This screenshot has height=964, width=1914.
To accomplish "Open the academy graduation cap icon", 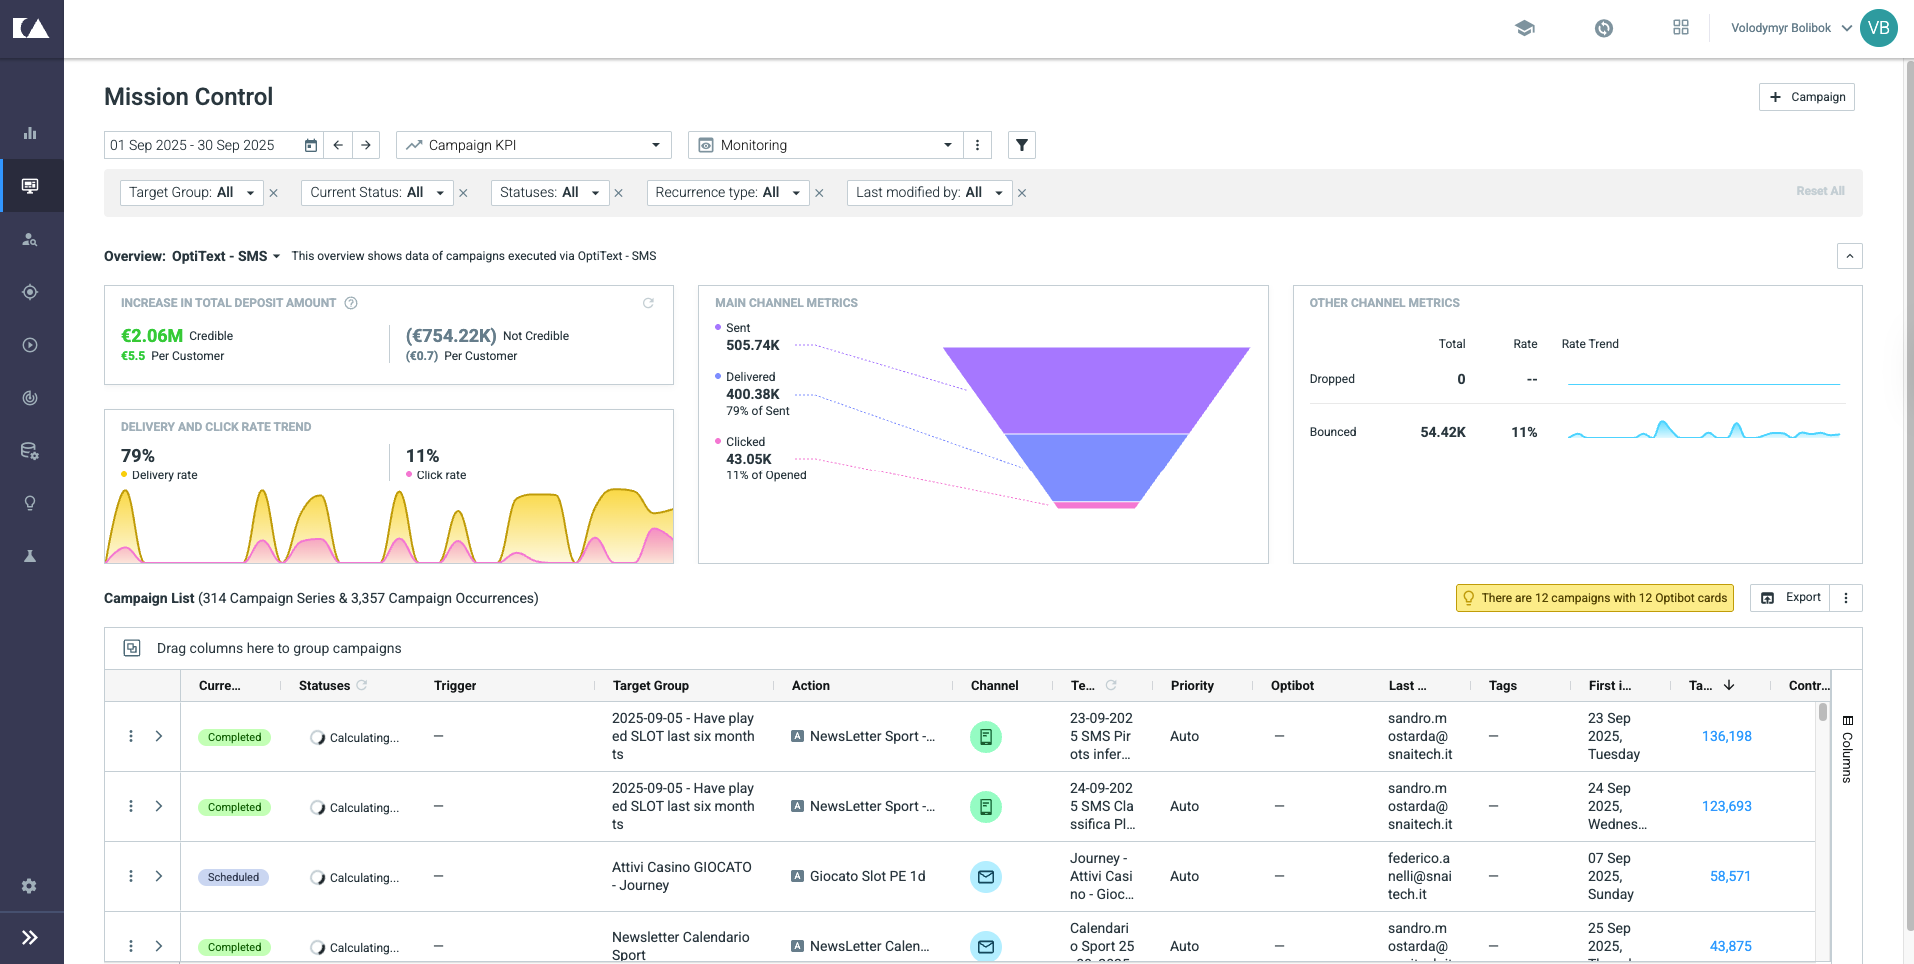I will pos(1524,28).
